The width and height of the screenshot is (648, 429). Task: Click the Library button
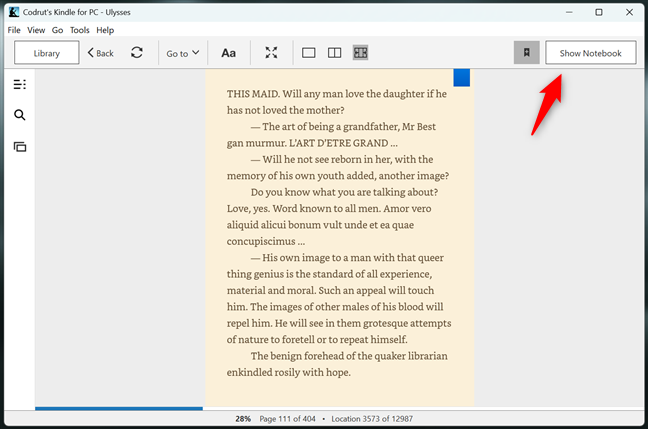click(x=46, y=53)
